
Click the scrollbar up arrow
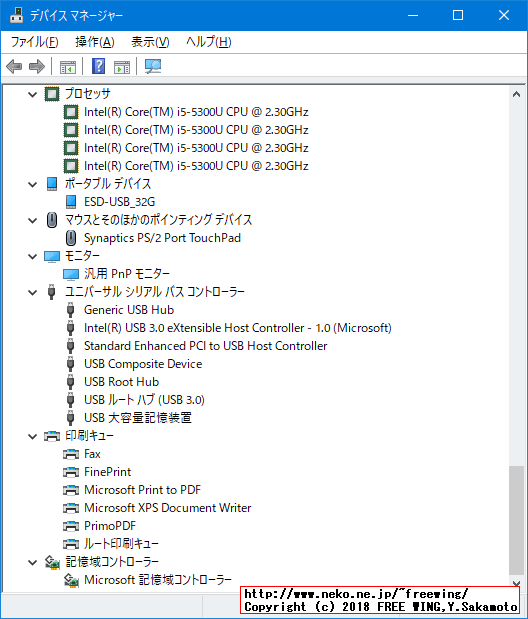click(x=516, y=94)
